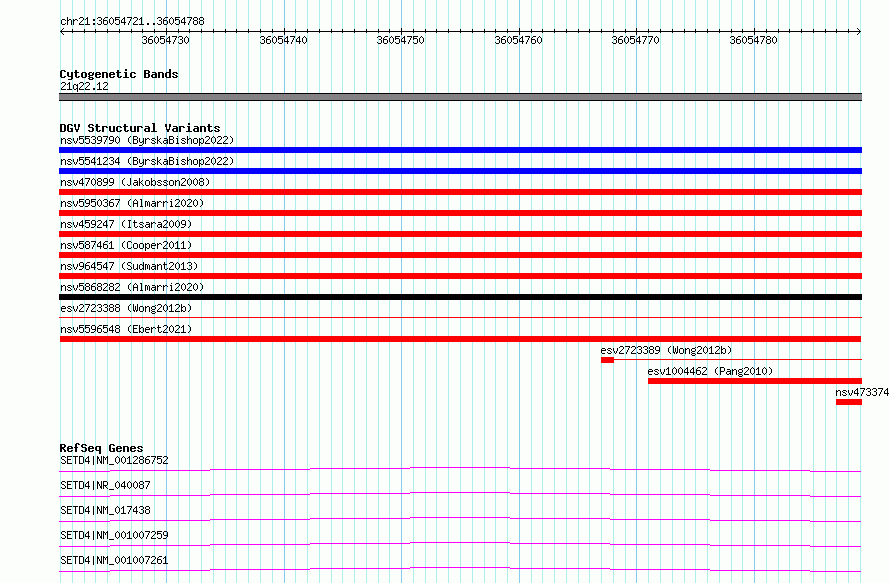Click the red bar under nsv5950367
The height and width of the screenshot is (583, 890).
pos(460,213)
